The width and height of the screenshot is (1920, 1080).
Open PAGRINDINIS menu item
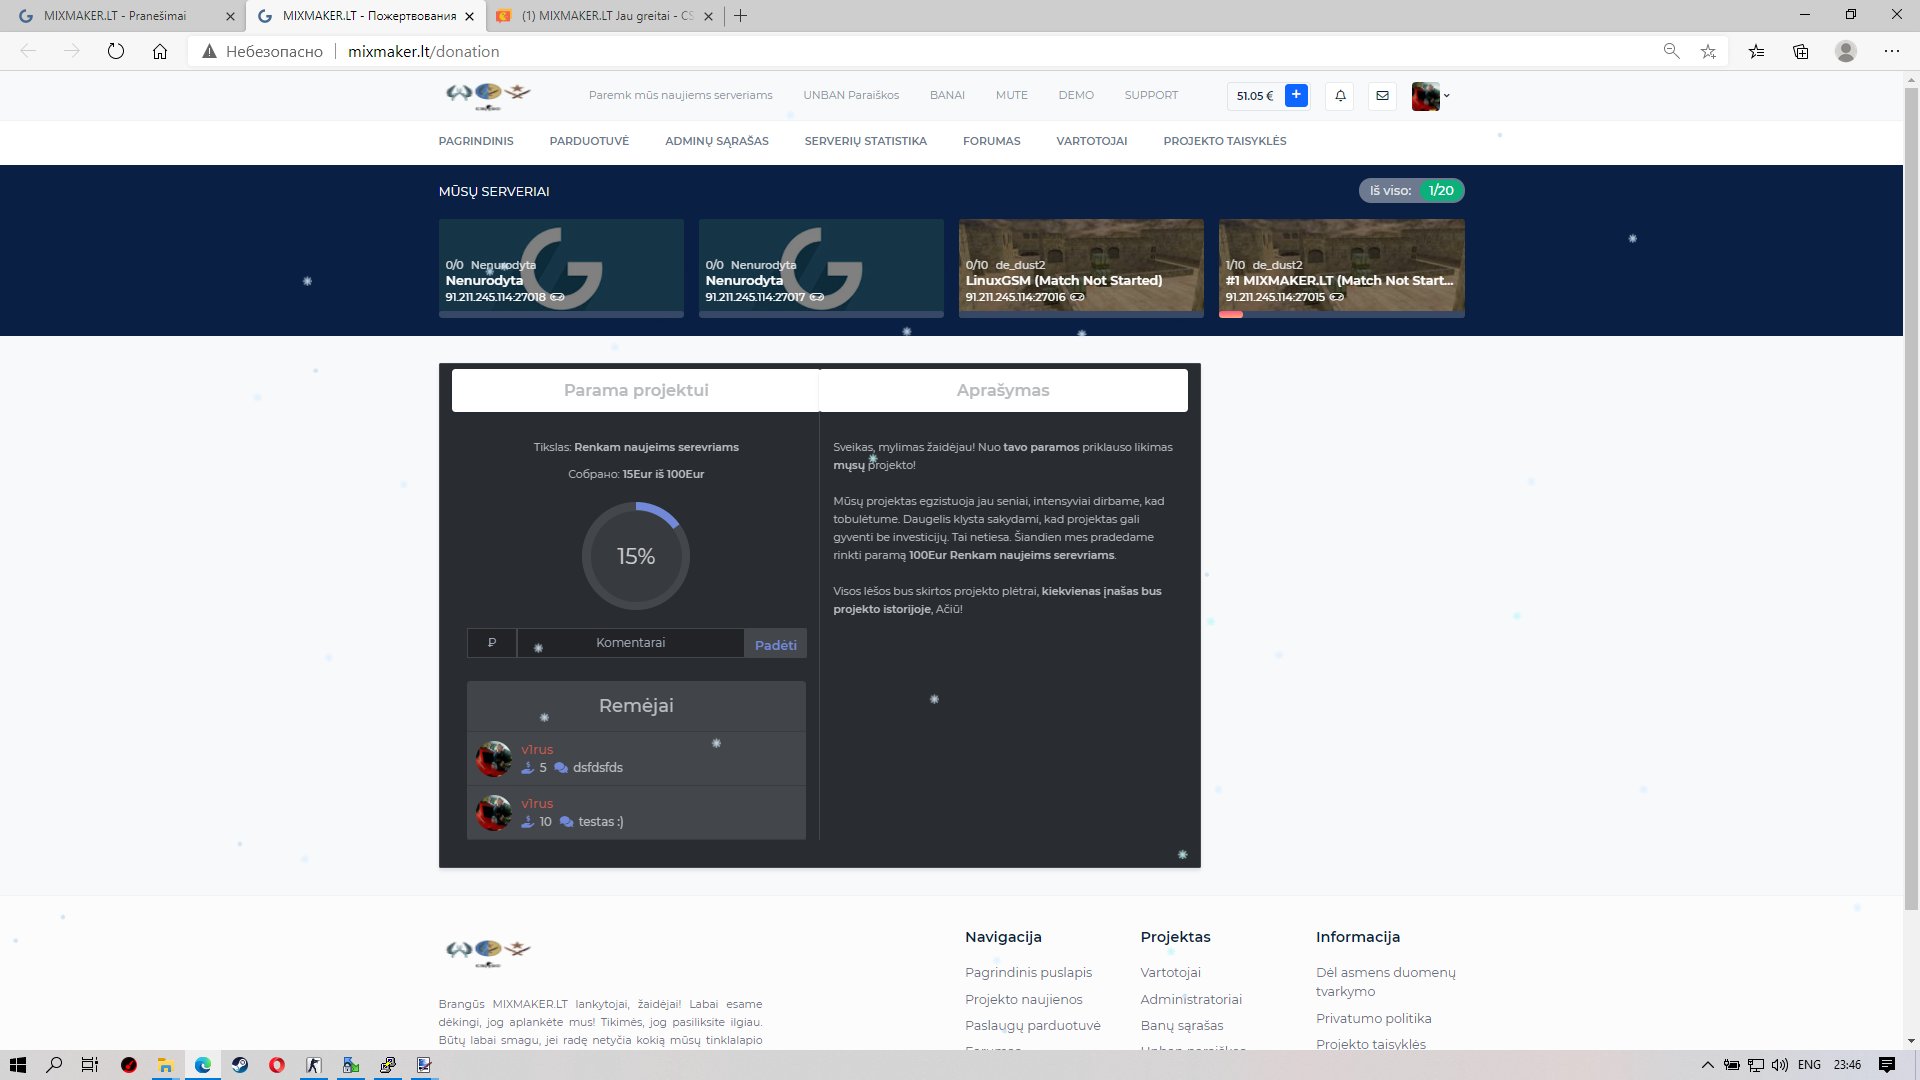coord(476,141)
